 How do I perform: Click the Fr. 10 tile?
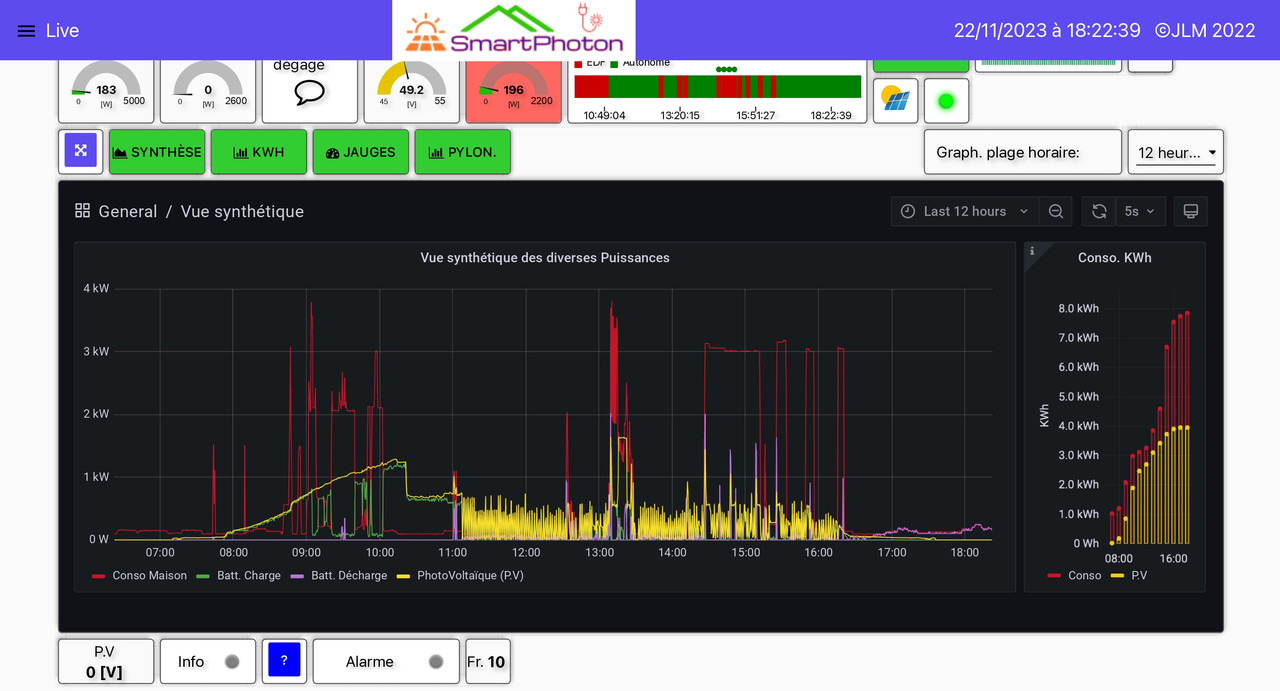click(x=487, y=661)
